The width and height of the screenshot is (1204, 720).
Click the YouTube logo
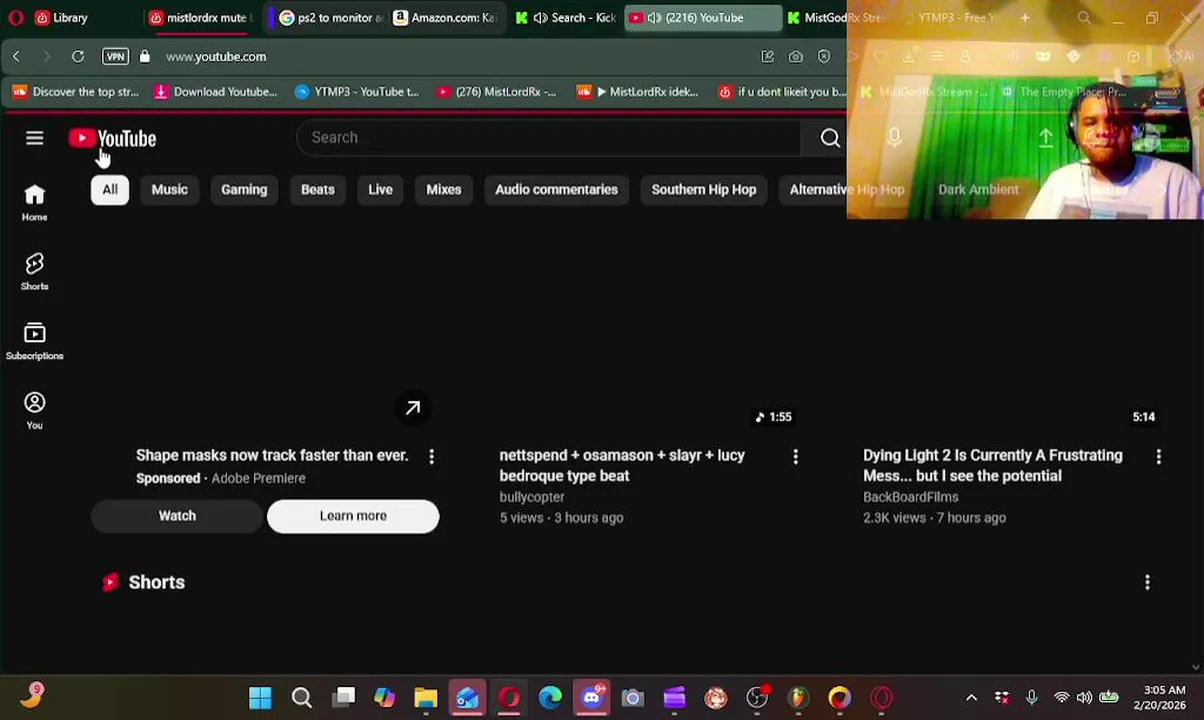click(x=113, y=138)
